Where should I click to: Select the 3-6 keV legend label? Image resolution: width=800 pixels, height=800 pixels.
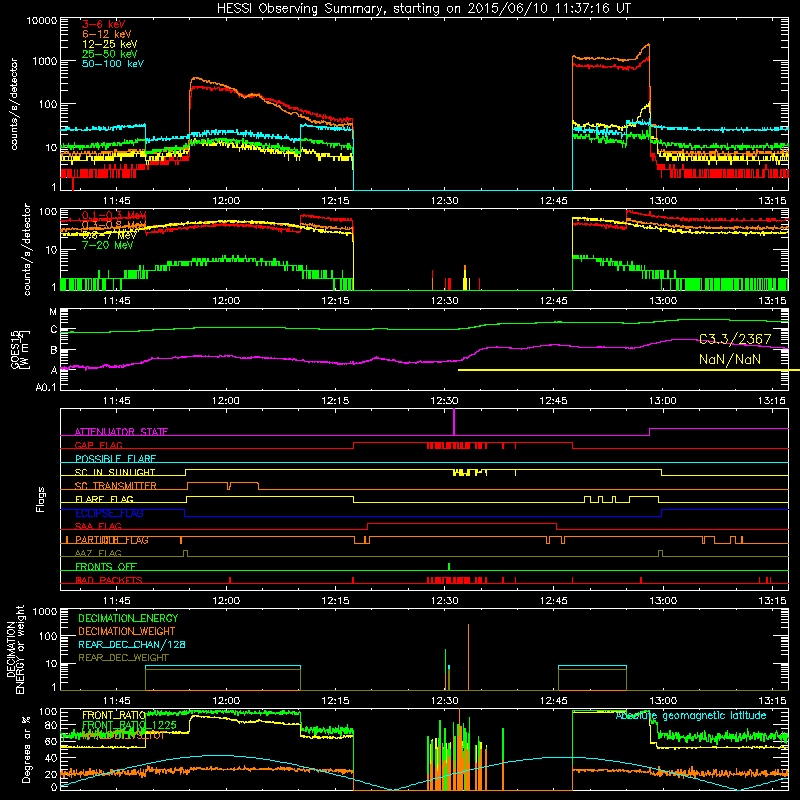tap(104, 24)
